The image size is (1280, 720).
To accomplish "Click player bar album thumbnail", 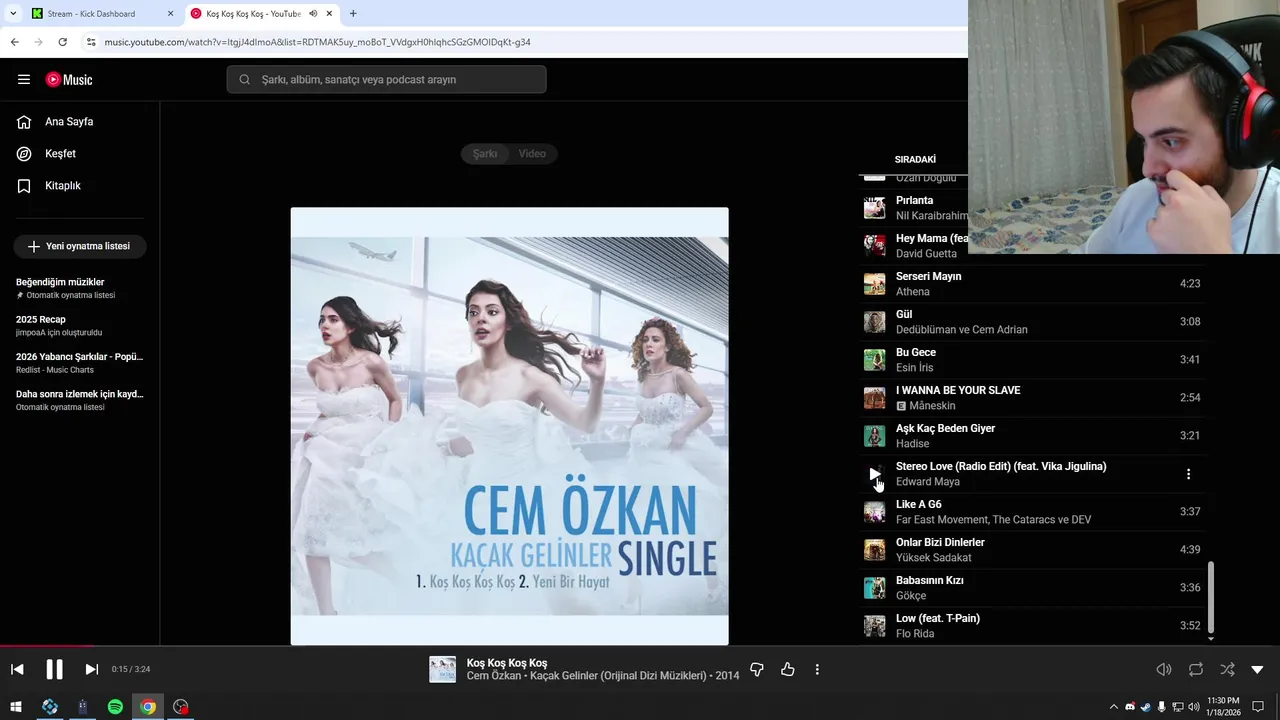I will tap(442, 669).
